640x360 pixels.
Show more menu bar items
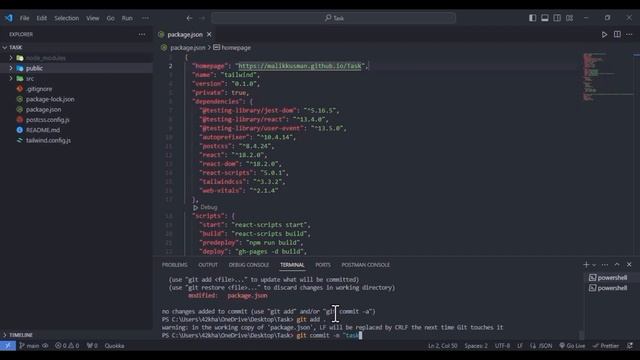click(x=145, y=18)
